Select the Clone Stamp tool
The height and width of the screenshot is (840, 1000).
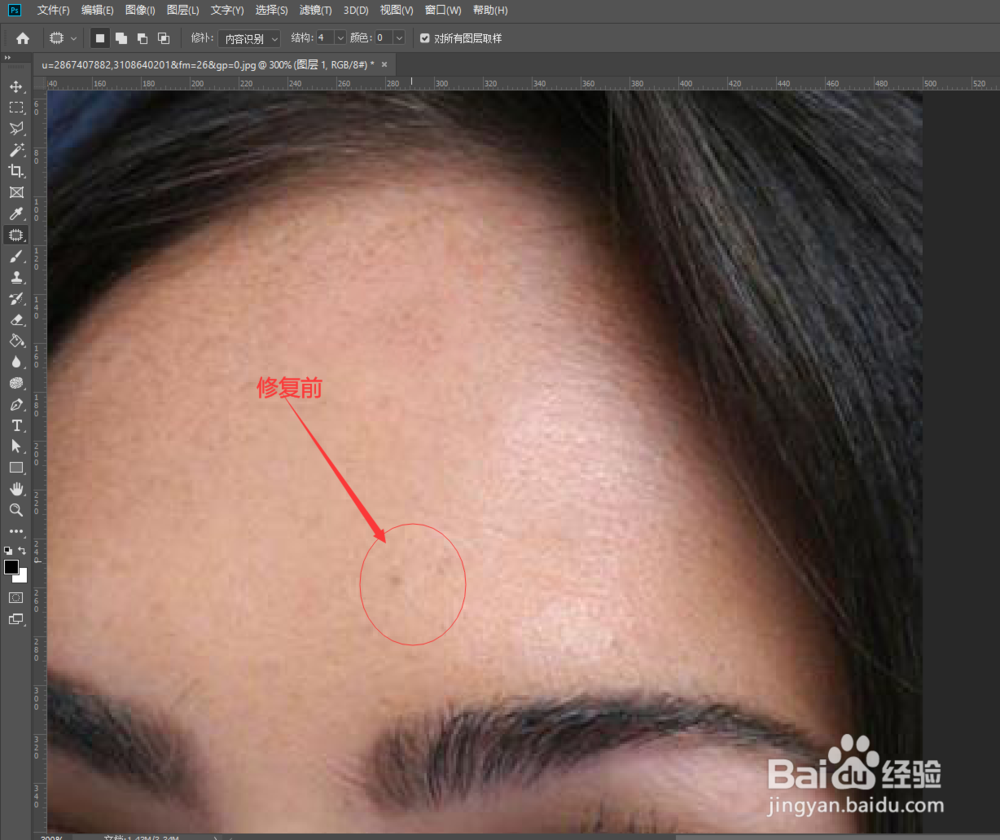click(x=16, y=277)
